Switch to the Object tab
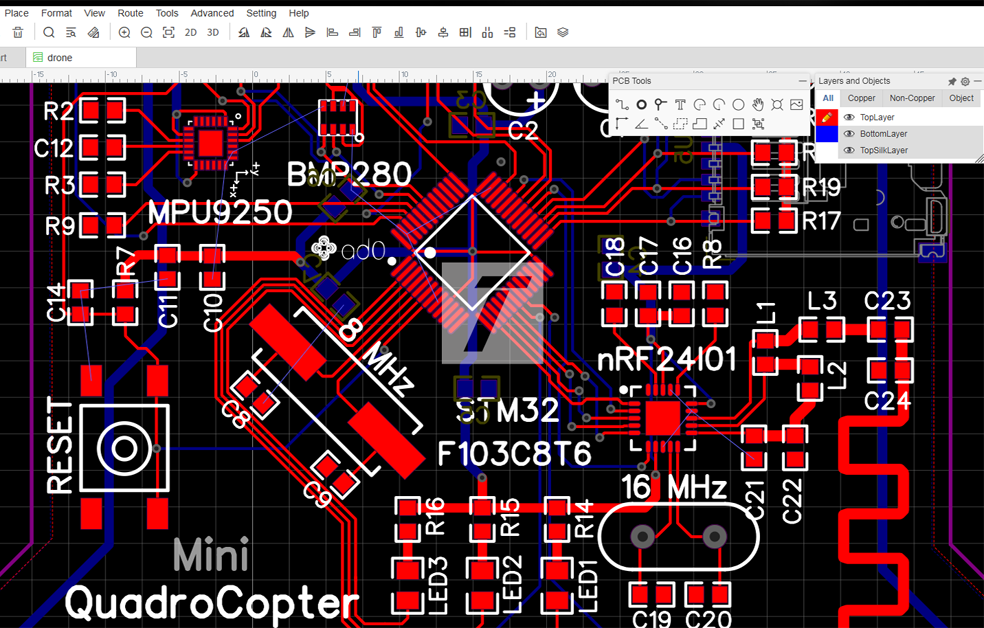 tap(961, 98)
